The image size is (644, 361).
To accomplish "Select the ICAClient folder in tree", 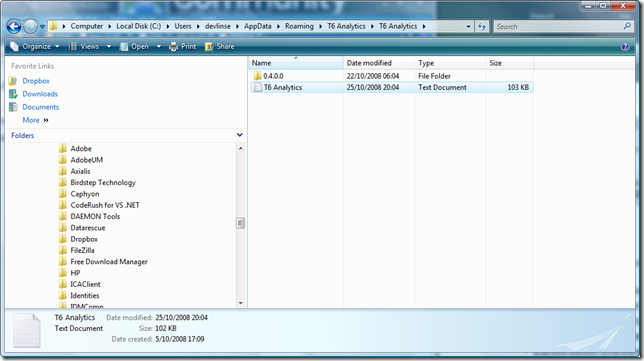I will 85,284.
